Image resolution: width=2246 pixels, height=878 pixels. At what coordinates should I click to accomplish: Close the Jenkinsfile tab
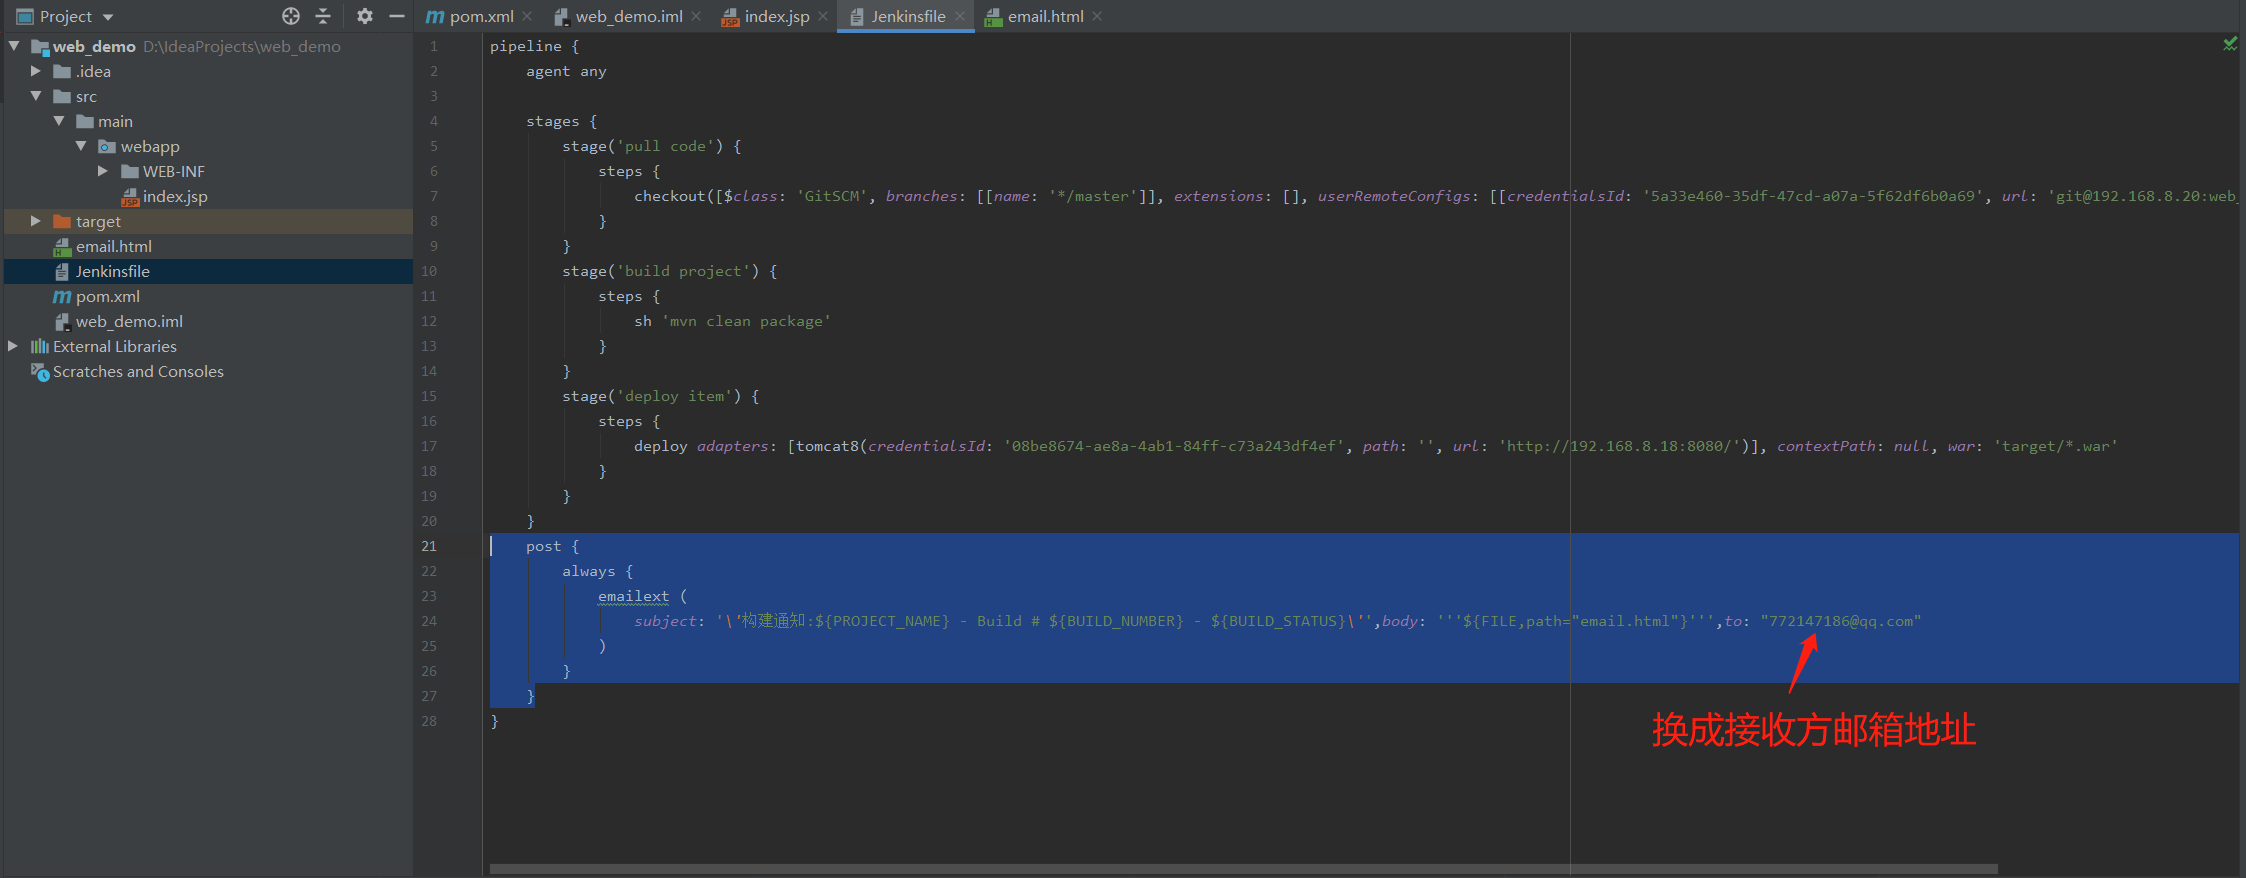(960, 16)
